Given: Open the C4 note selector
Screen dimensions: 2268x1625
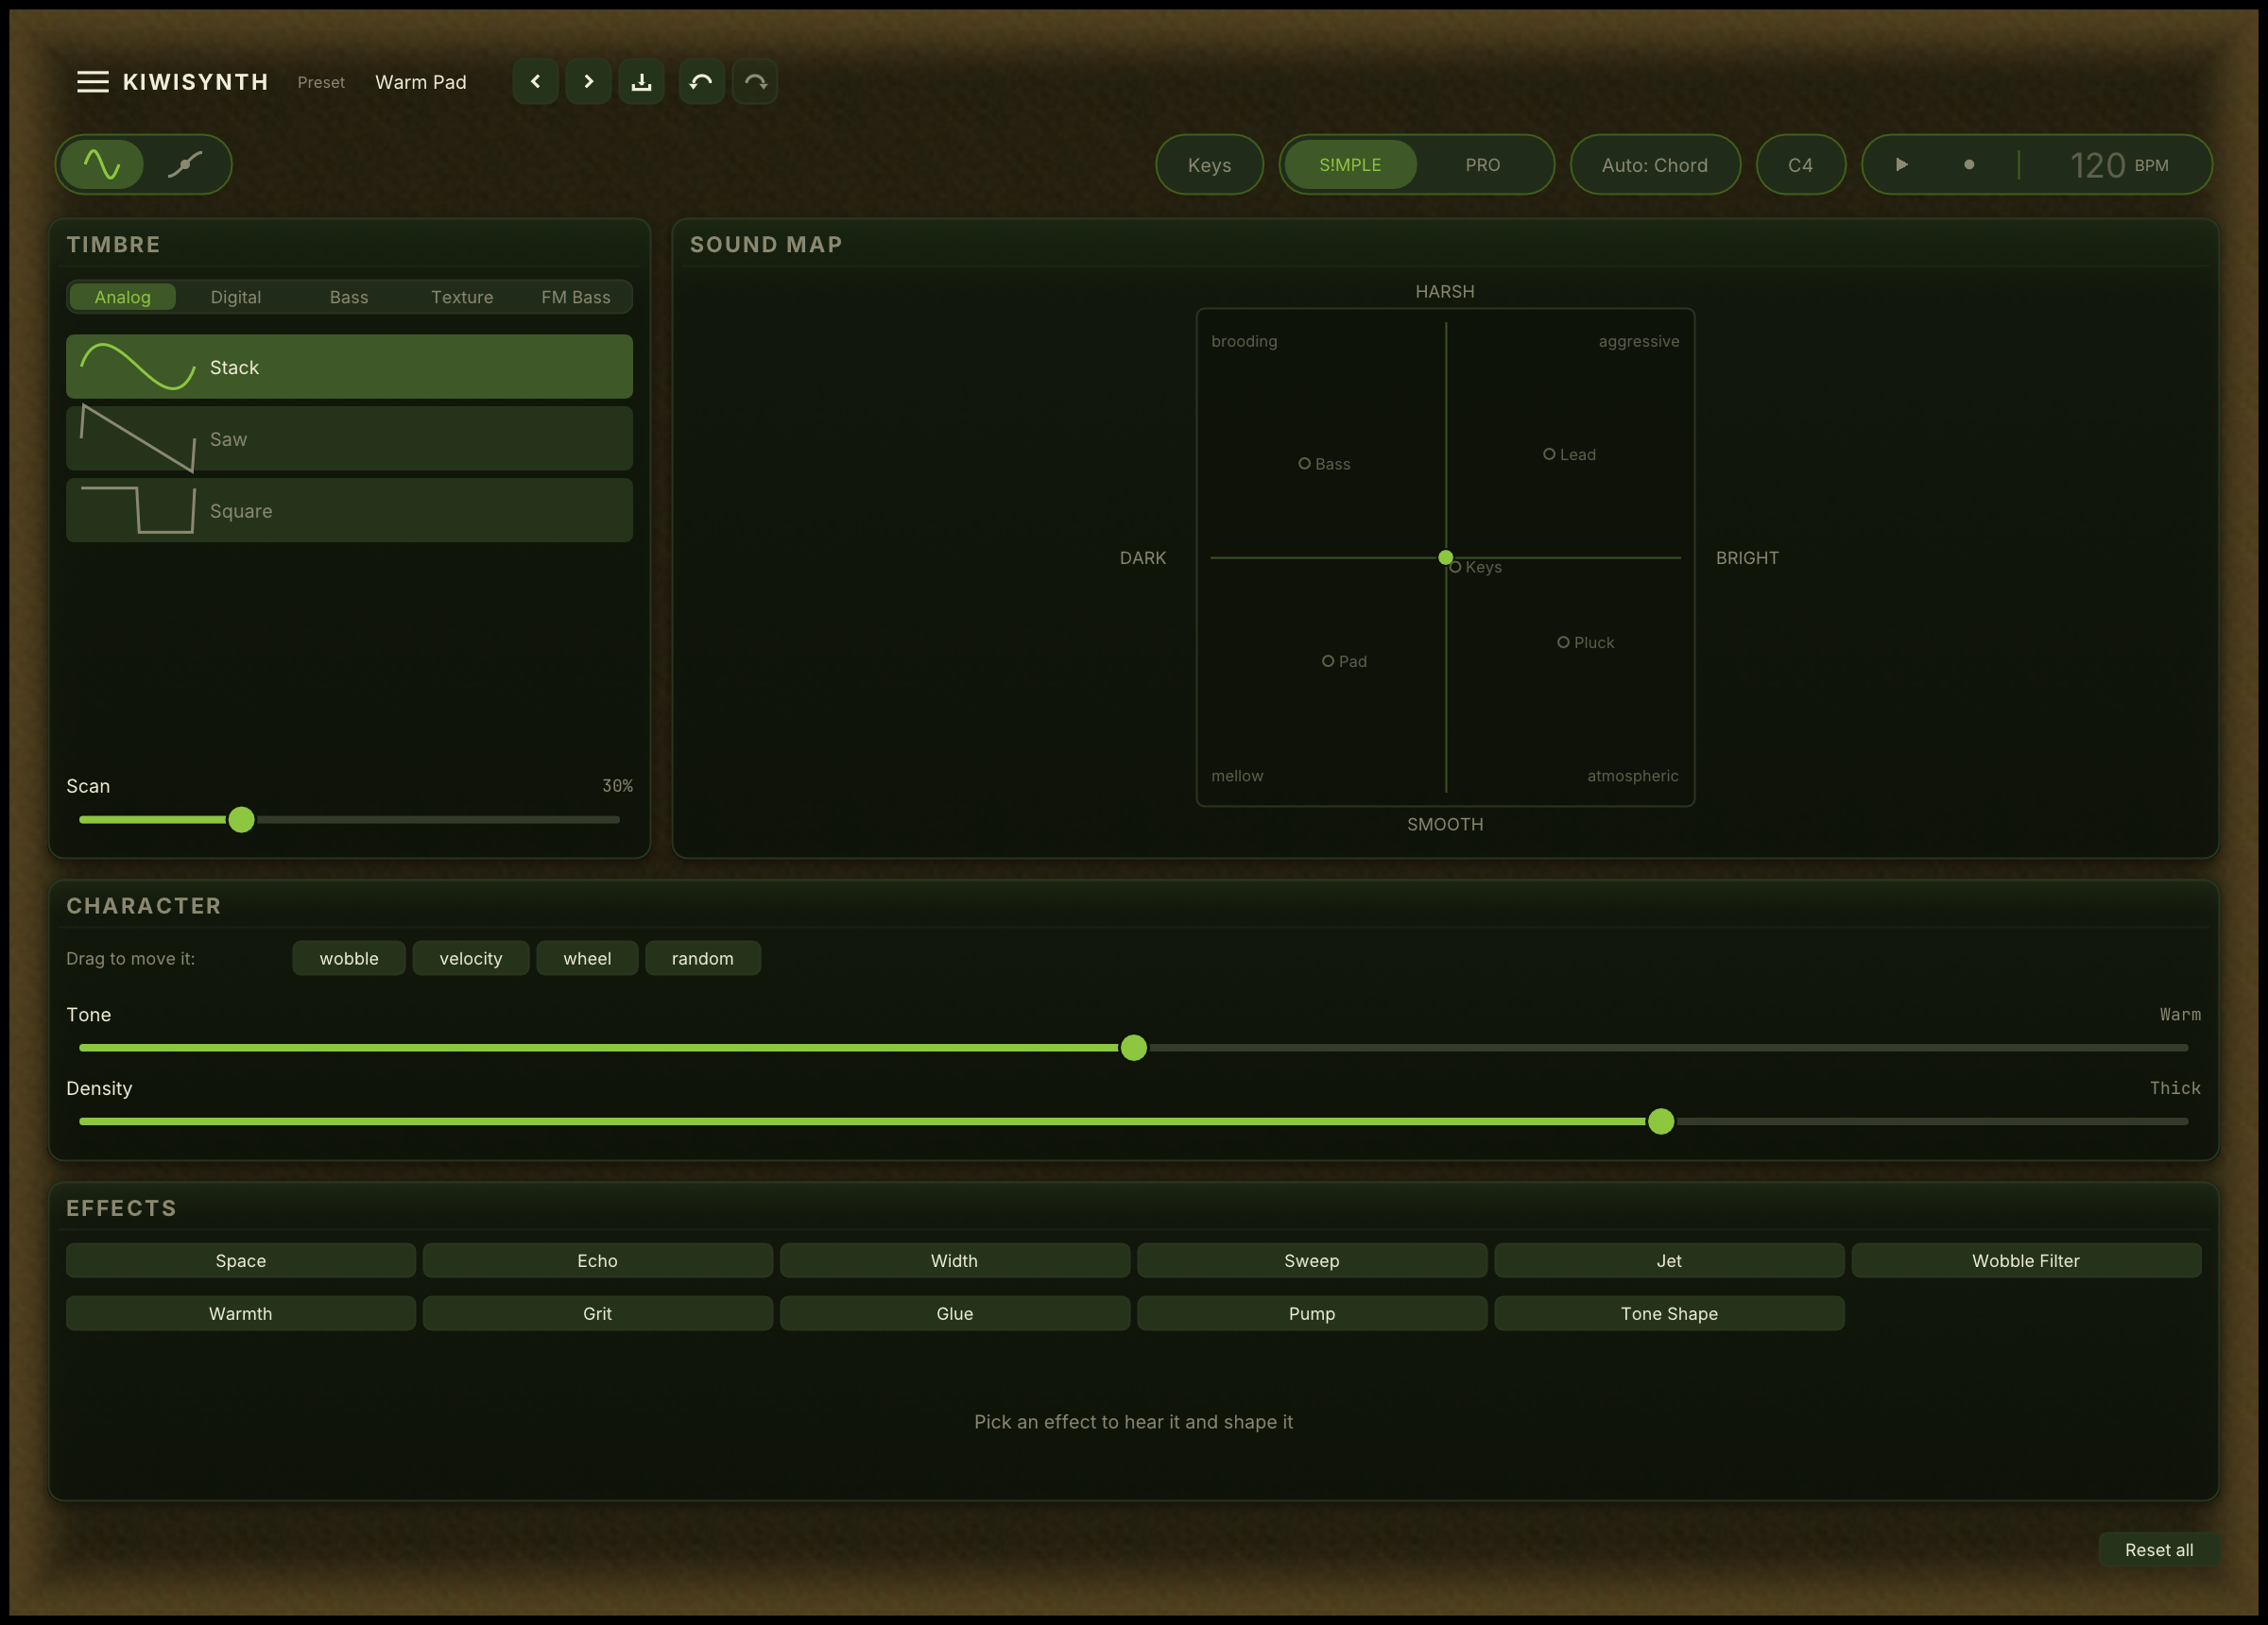Looking at the screenshot, I should pos(1800,164).
